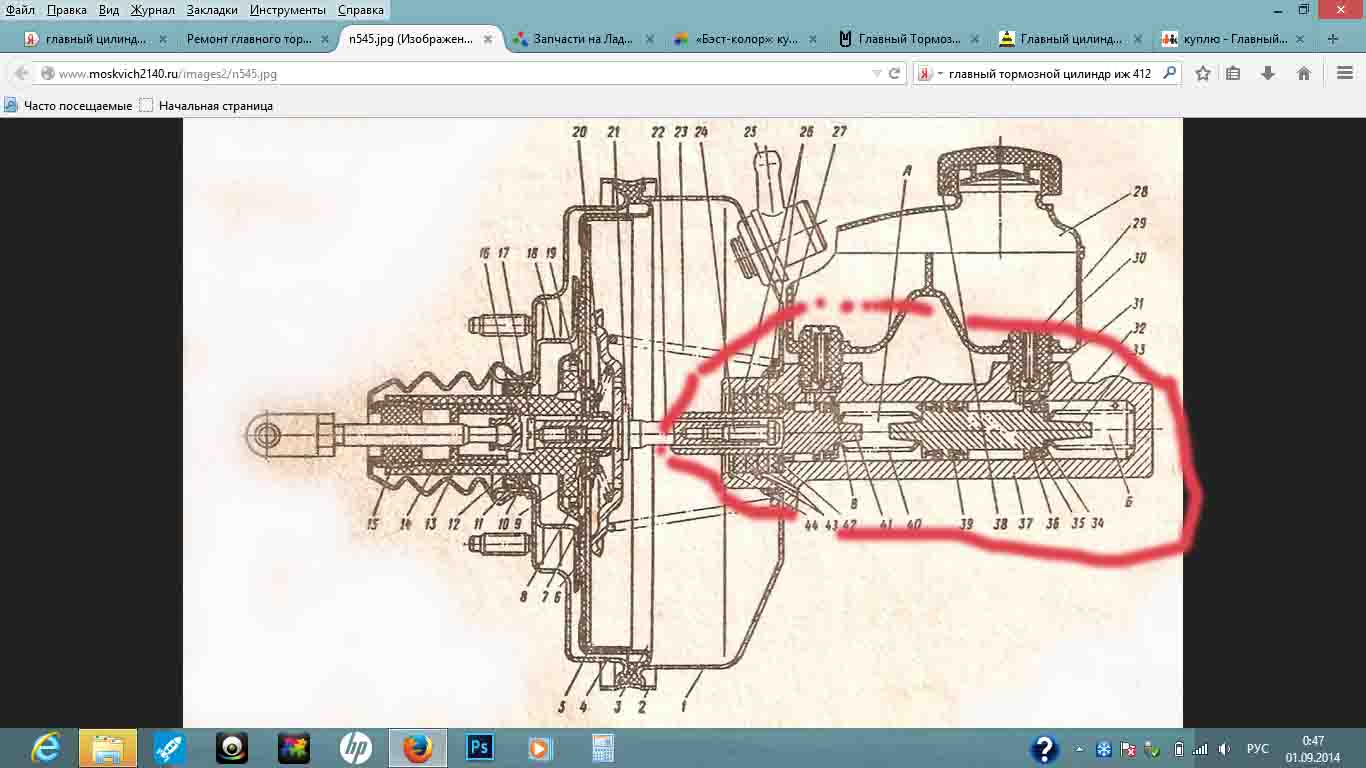Open a new tab with plus button
The height and width of the screenshot is (768, 1366).
coord(1332,39)
